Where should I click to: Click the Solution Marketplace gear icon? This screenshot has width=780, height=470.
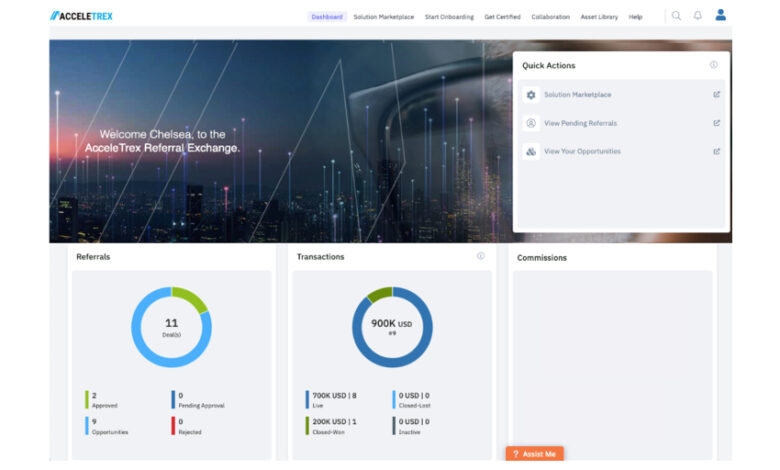[x=531, y=95]
